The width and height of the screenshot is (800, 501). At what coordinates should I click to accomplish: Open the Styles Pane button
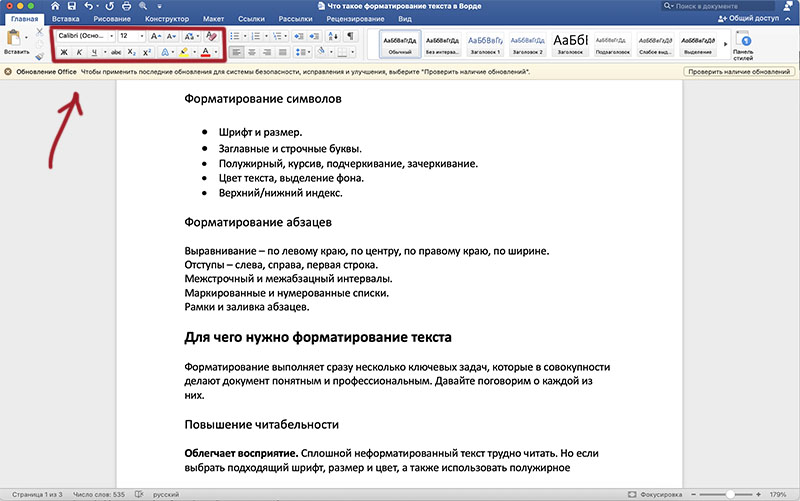(743, 45)
